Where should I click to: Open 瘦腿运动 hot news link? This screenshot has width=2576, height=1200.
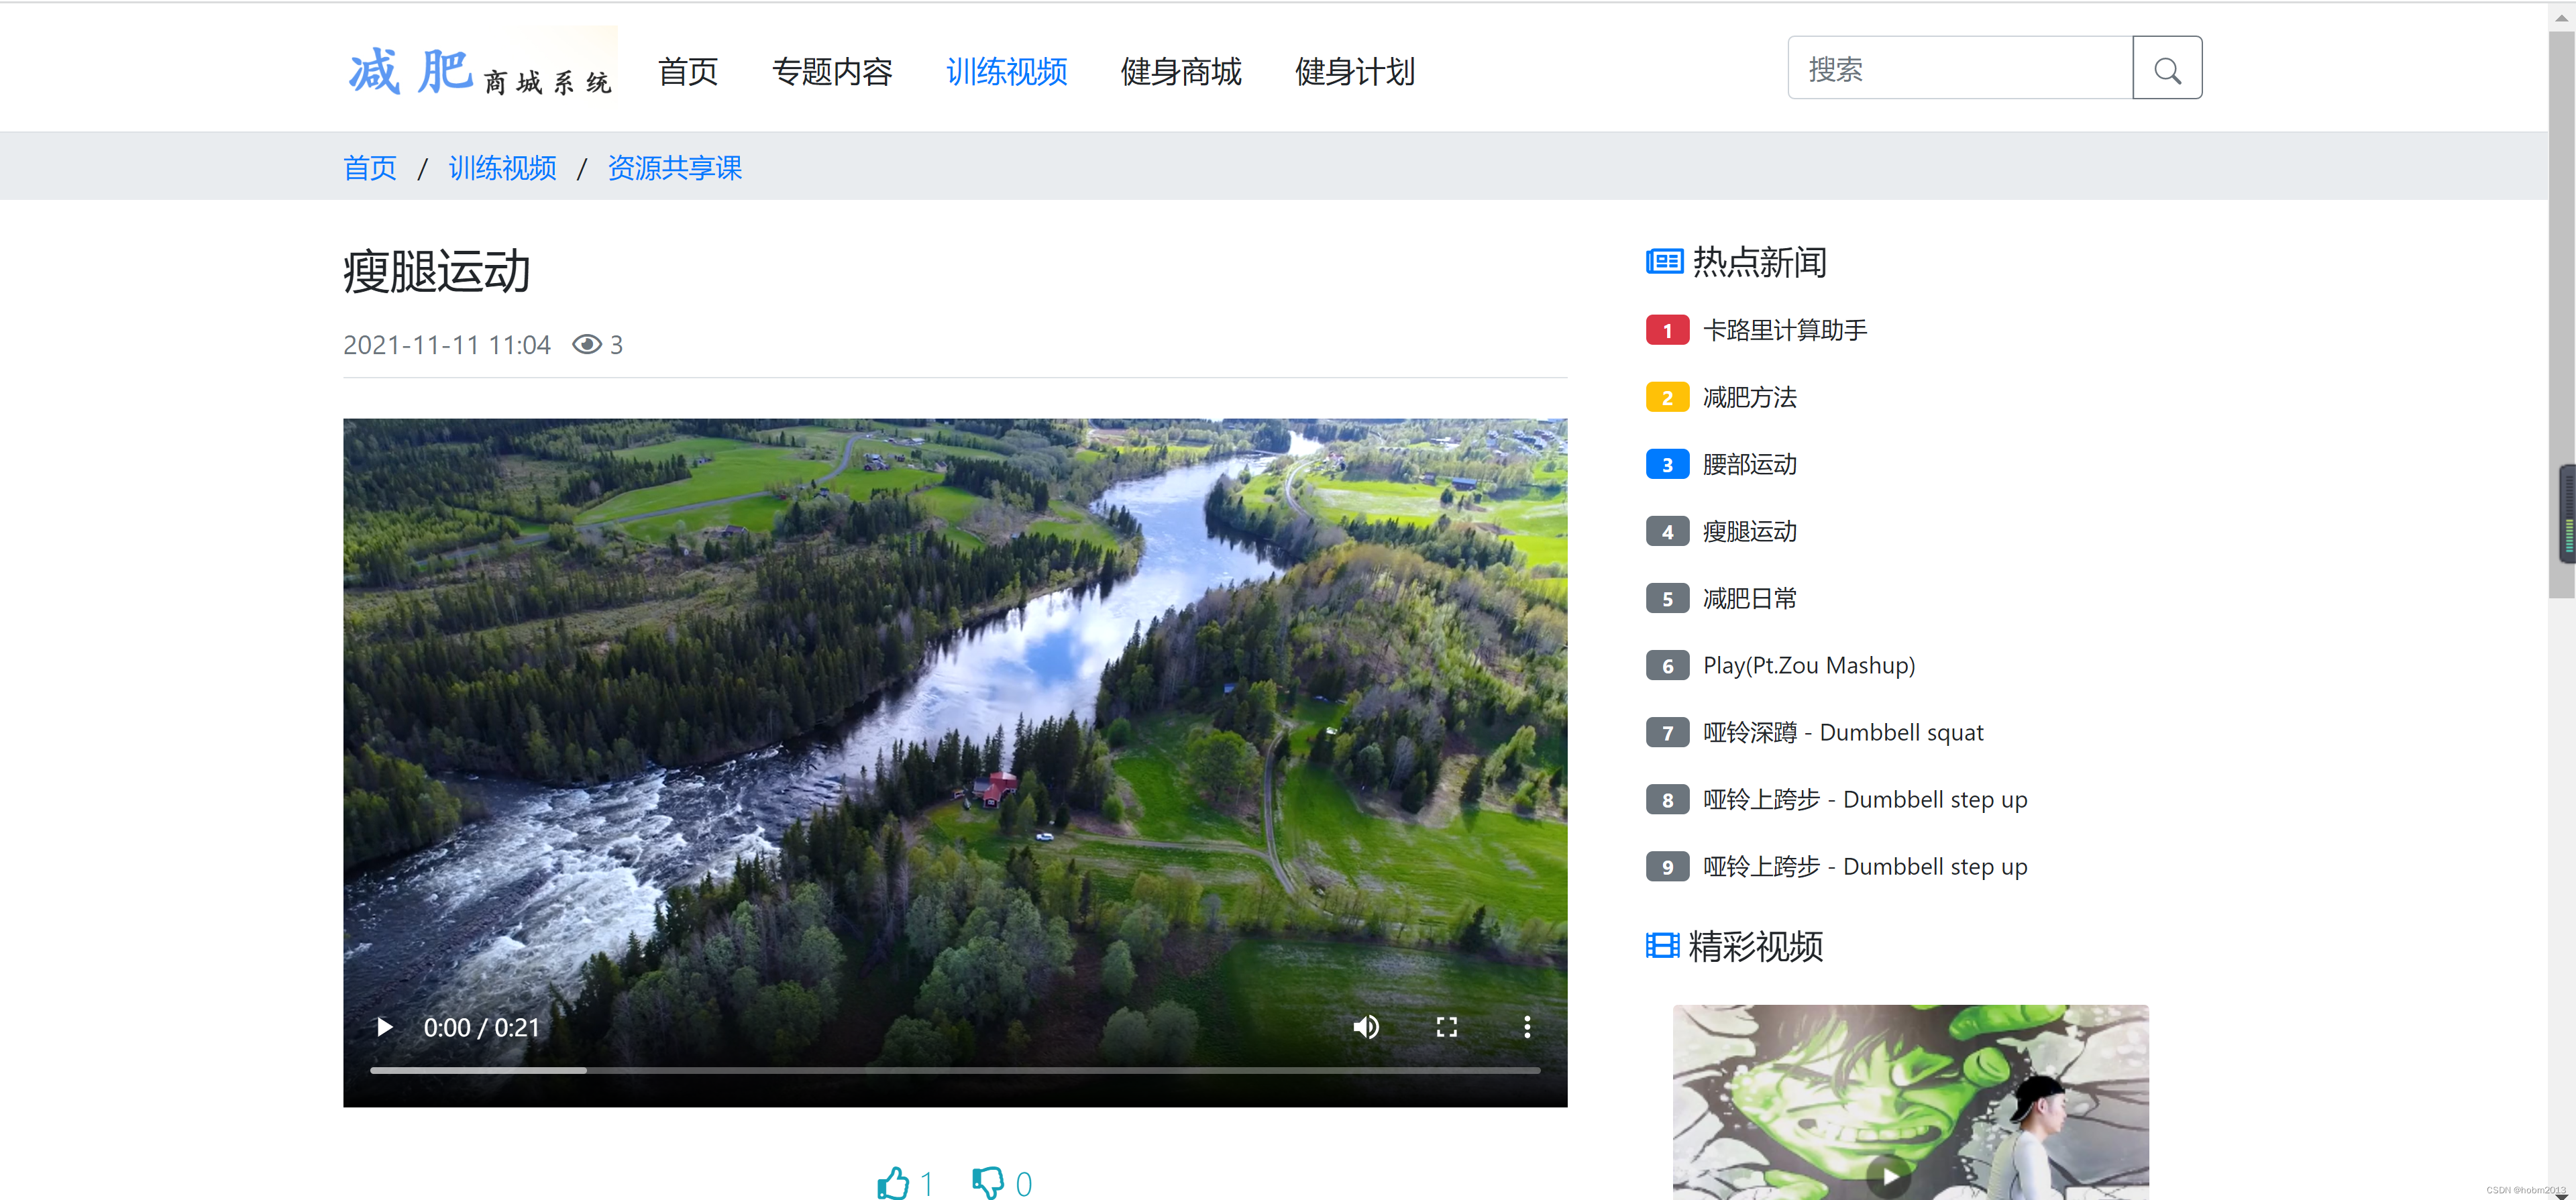click(1750, 531)
